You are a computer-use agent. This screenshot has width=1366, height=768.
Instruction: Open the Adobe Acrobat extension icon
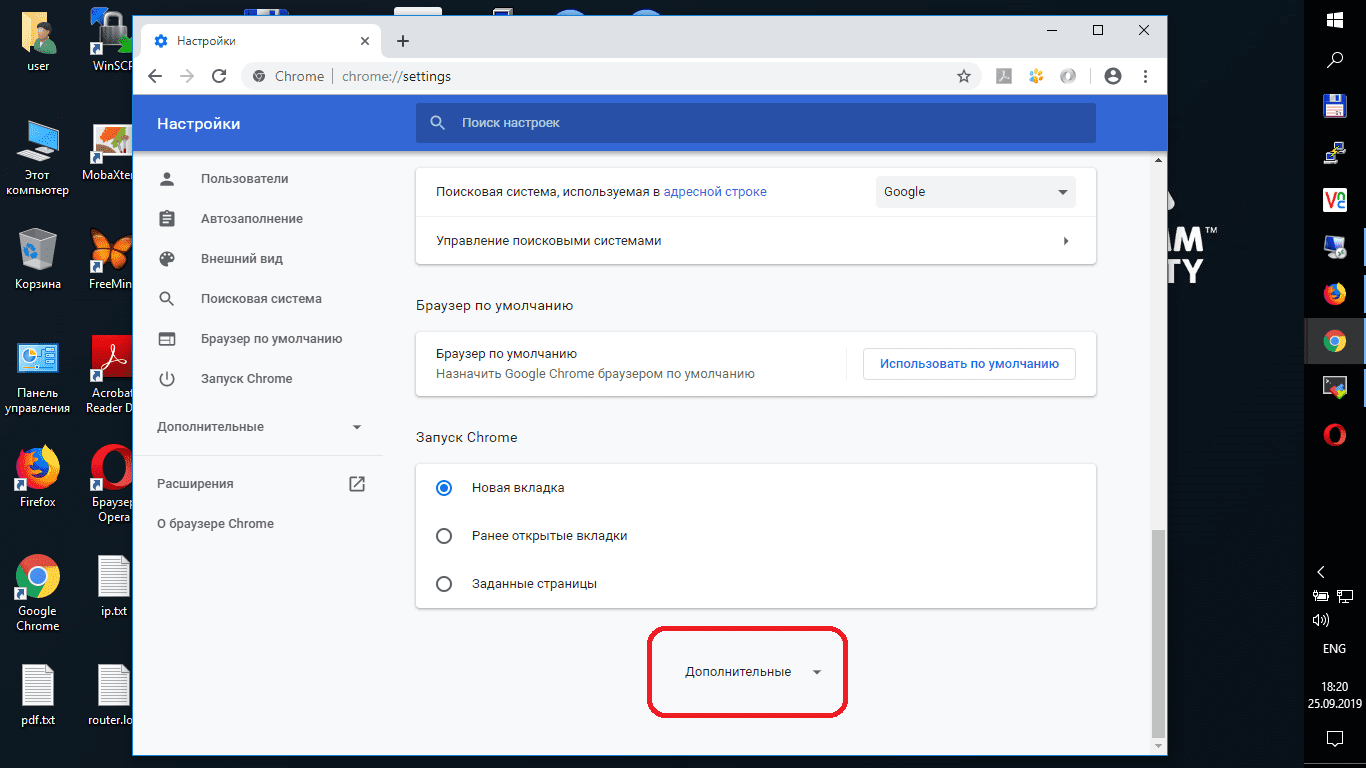click(x=1003, y=76)
